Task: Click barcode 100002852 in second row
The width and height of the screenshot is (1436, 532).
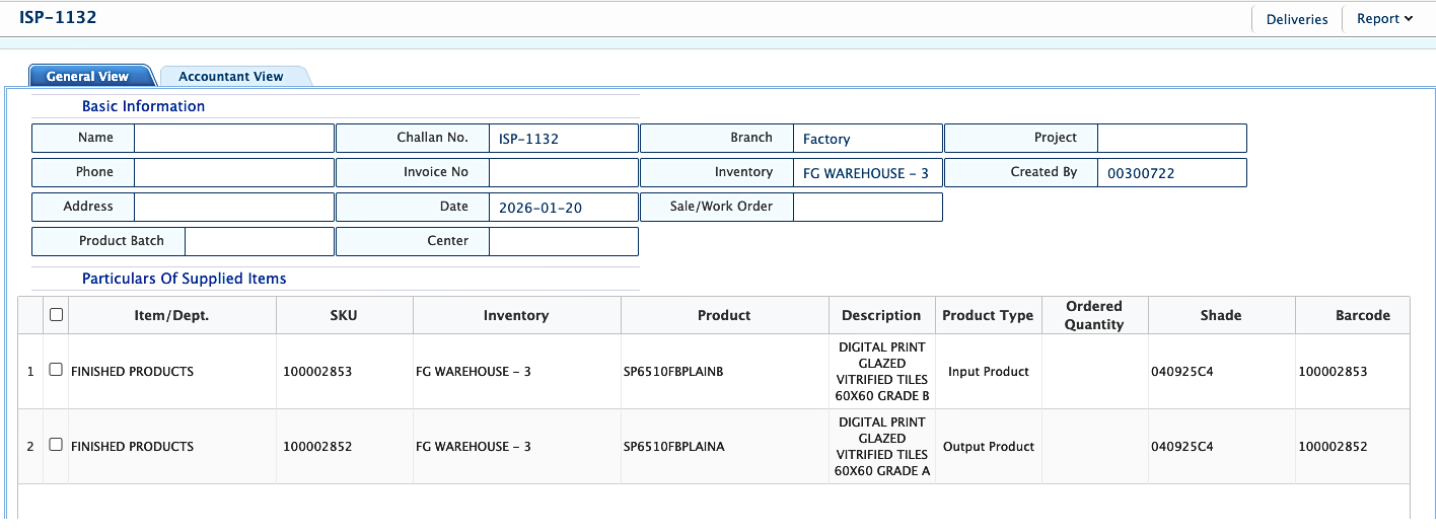Action: [1332, 447]
